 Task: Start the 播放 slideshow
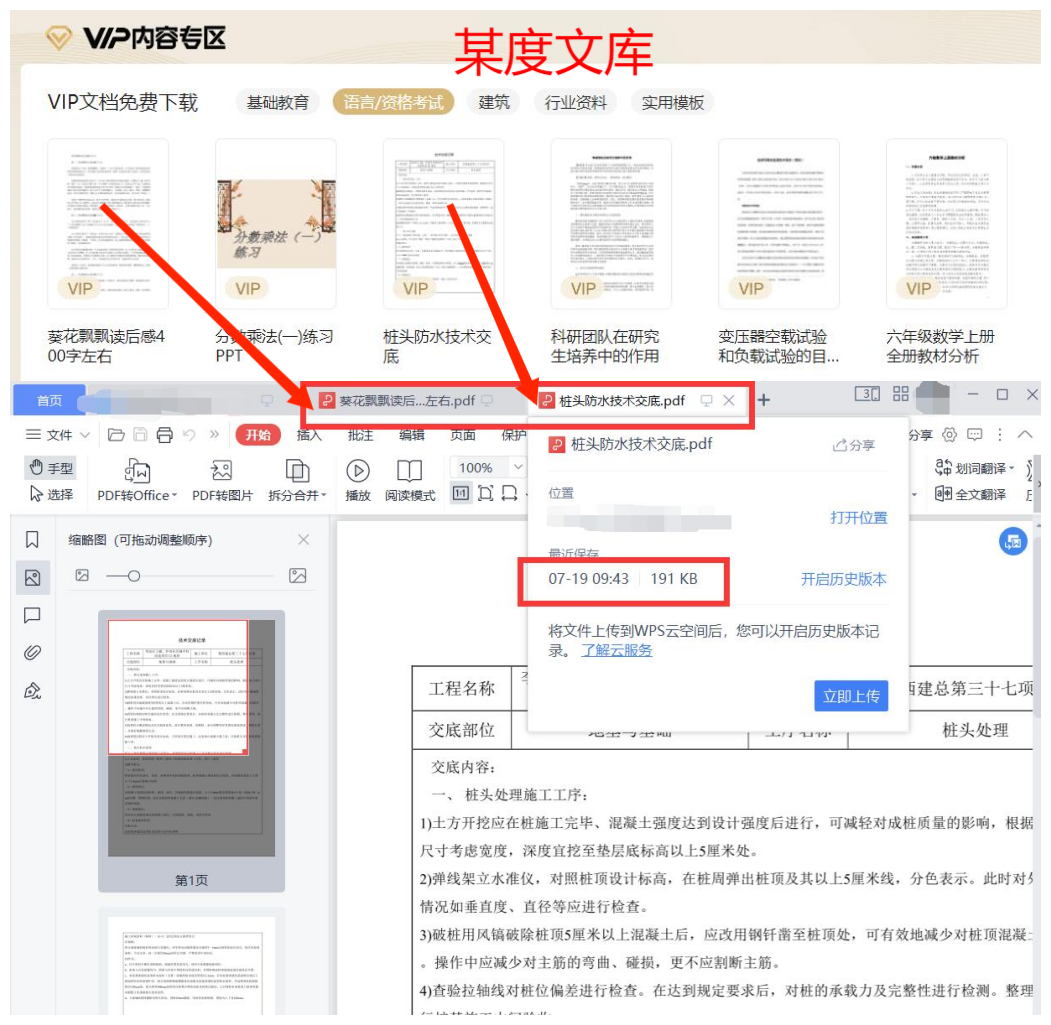tap(357, 480)
